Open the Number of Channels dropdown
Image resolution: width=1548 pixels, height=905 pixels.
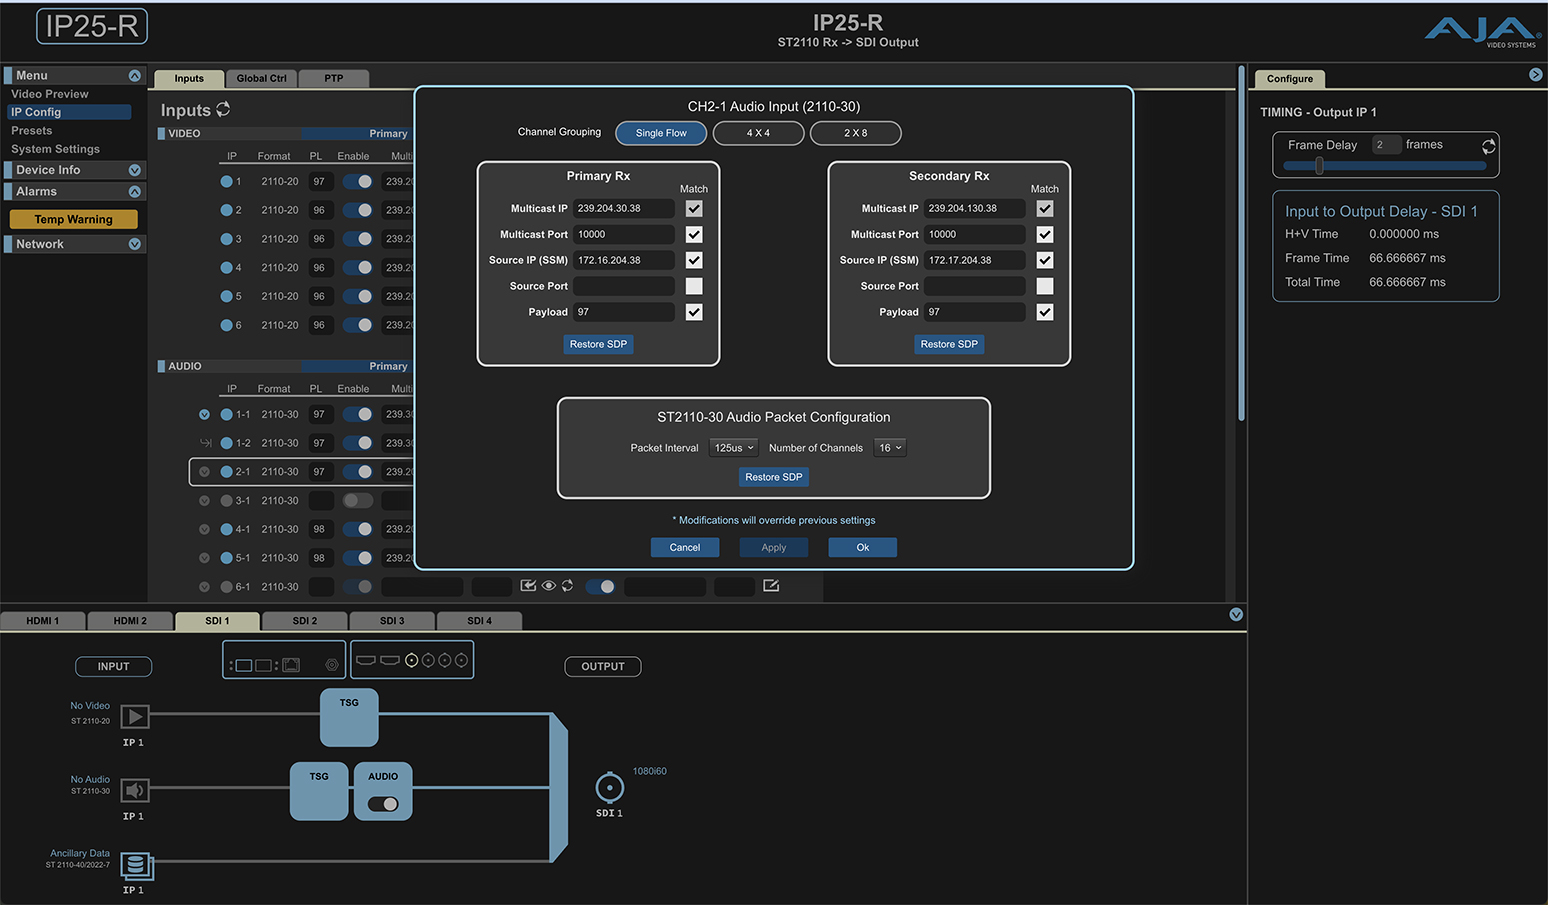(x=890, y=448)
